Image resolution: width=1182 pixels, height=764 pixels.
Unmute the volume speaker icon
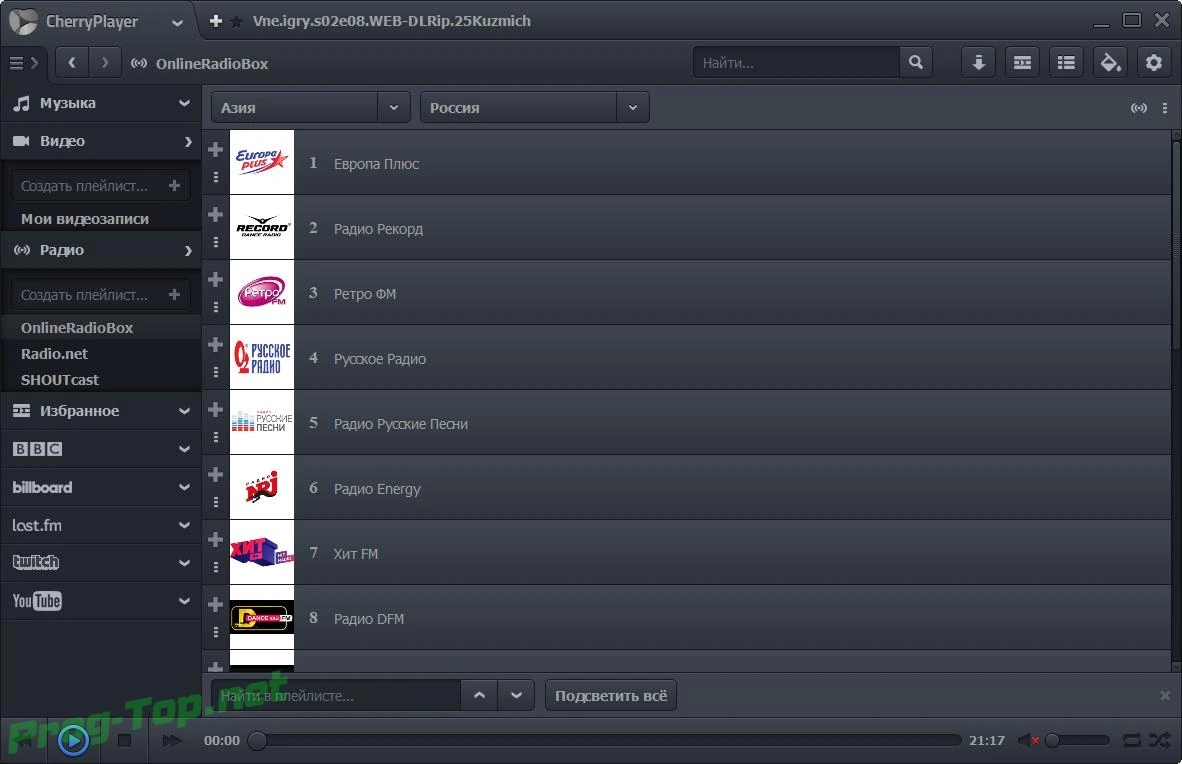point(1027,741)
